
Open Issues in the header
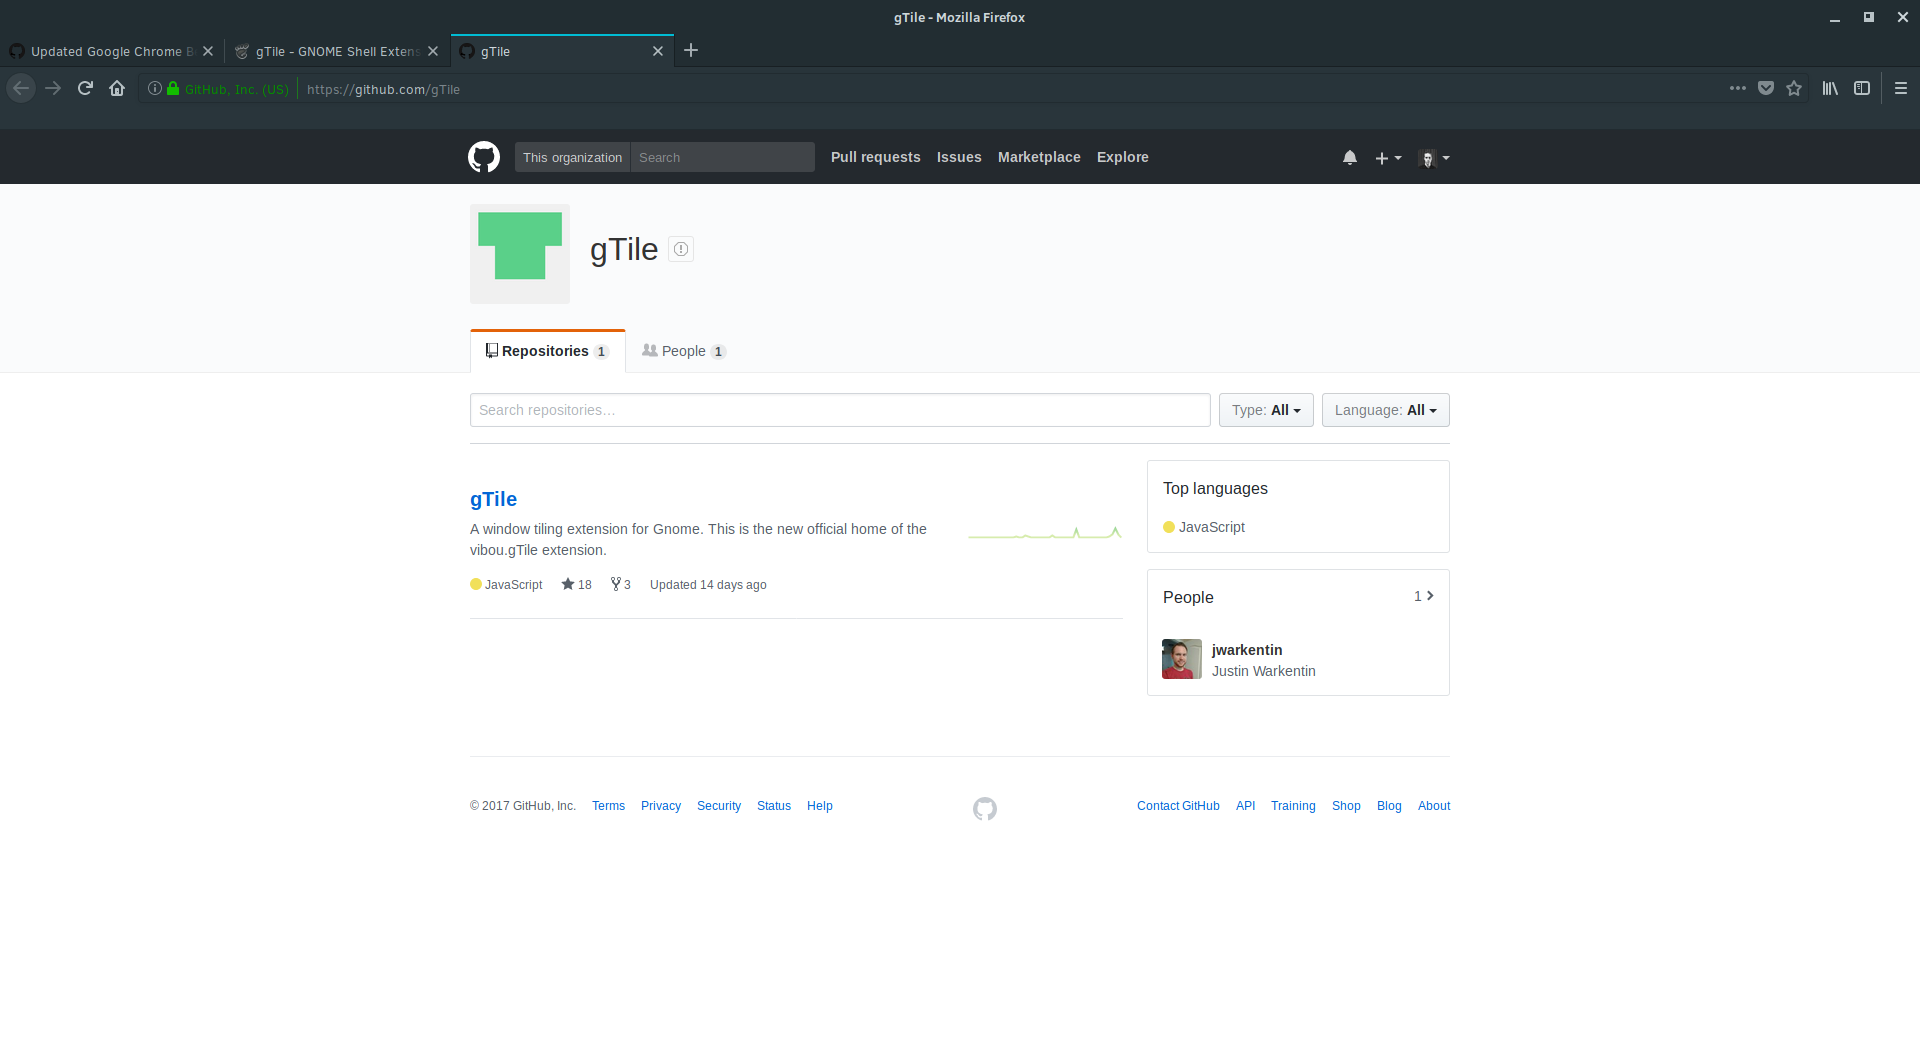click(x=959, y=157)
